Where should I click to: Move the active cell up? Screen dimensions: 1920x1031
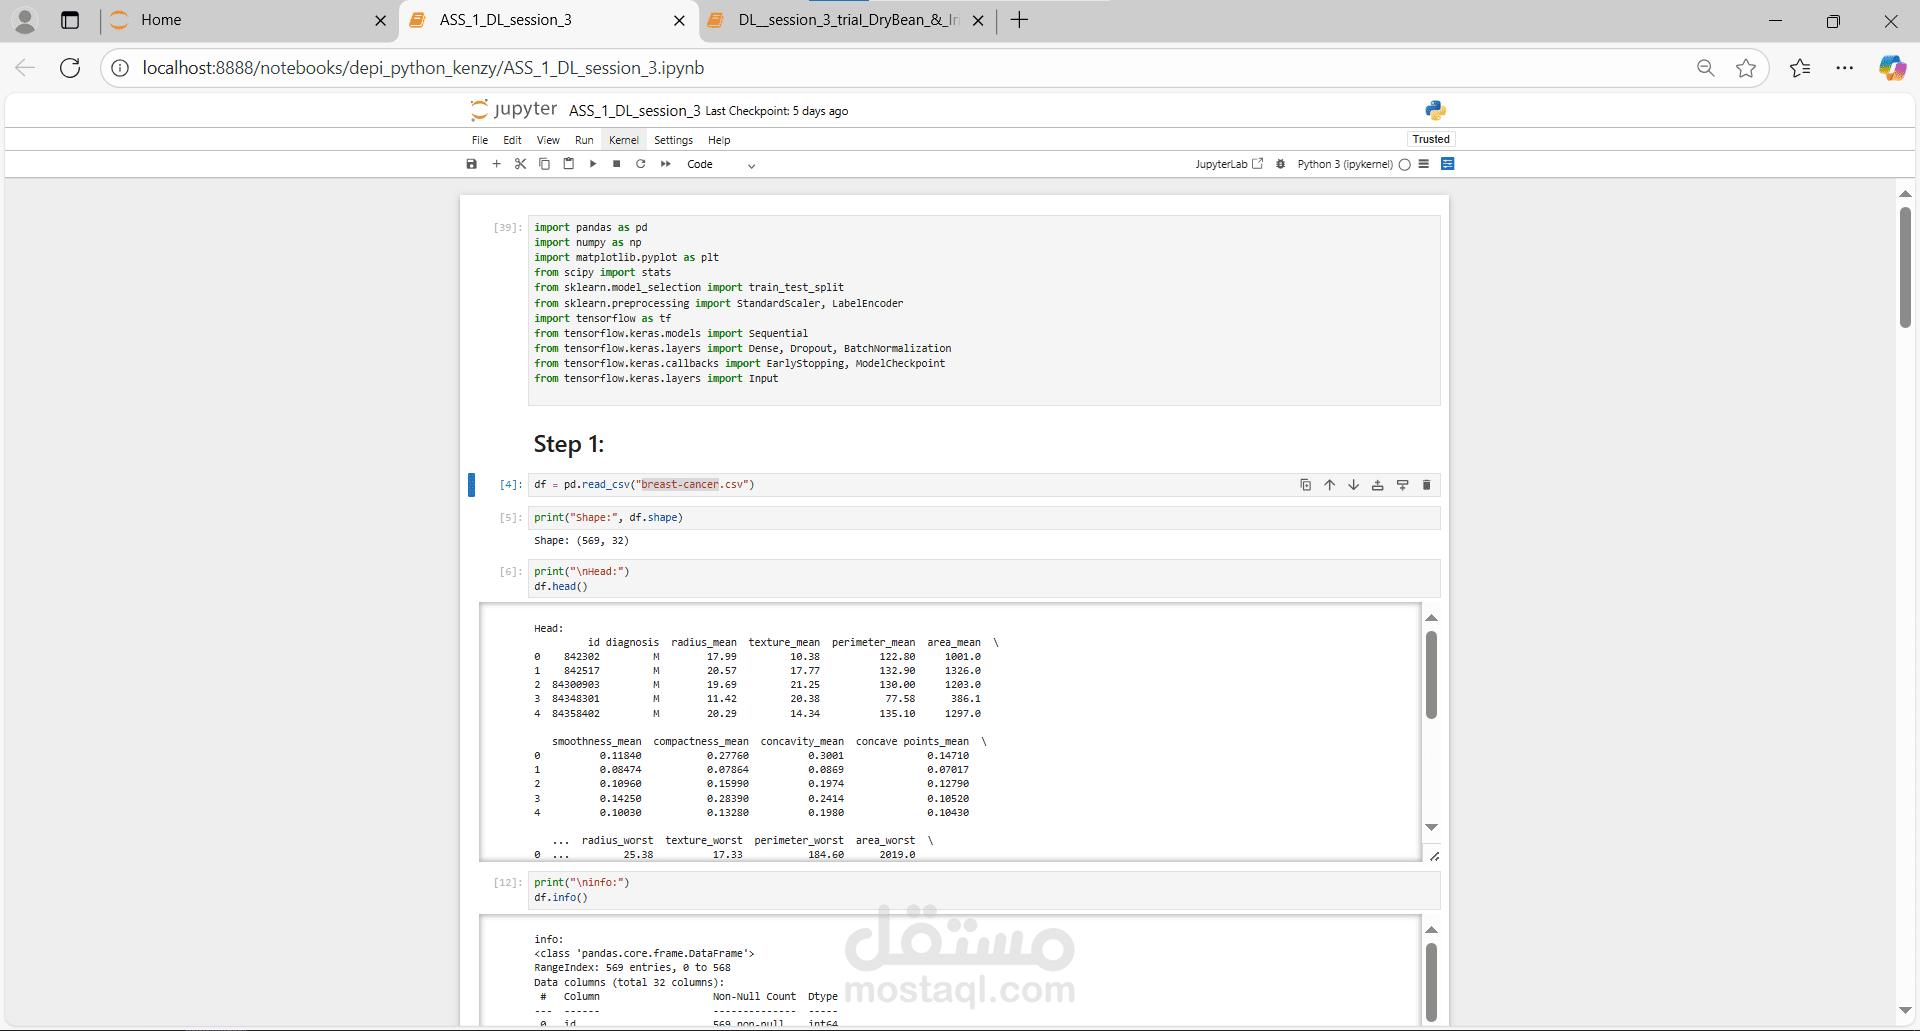[x=1329, y=485]
